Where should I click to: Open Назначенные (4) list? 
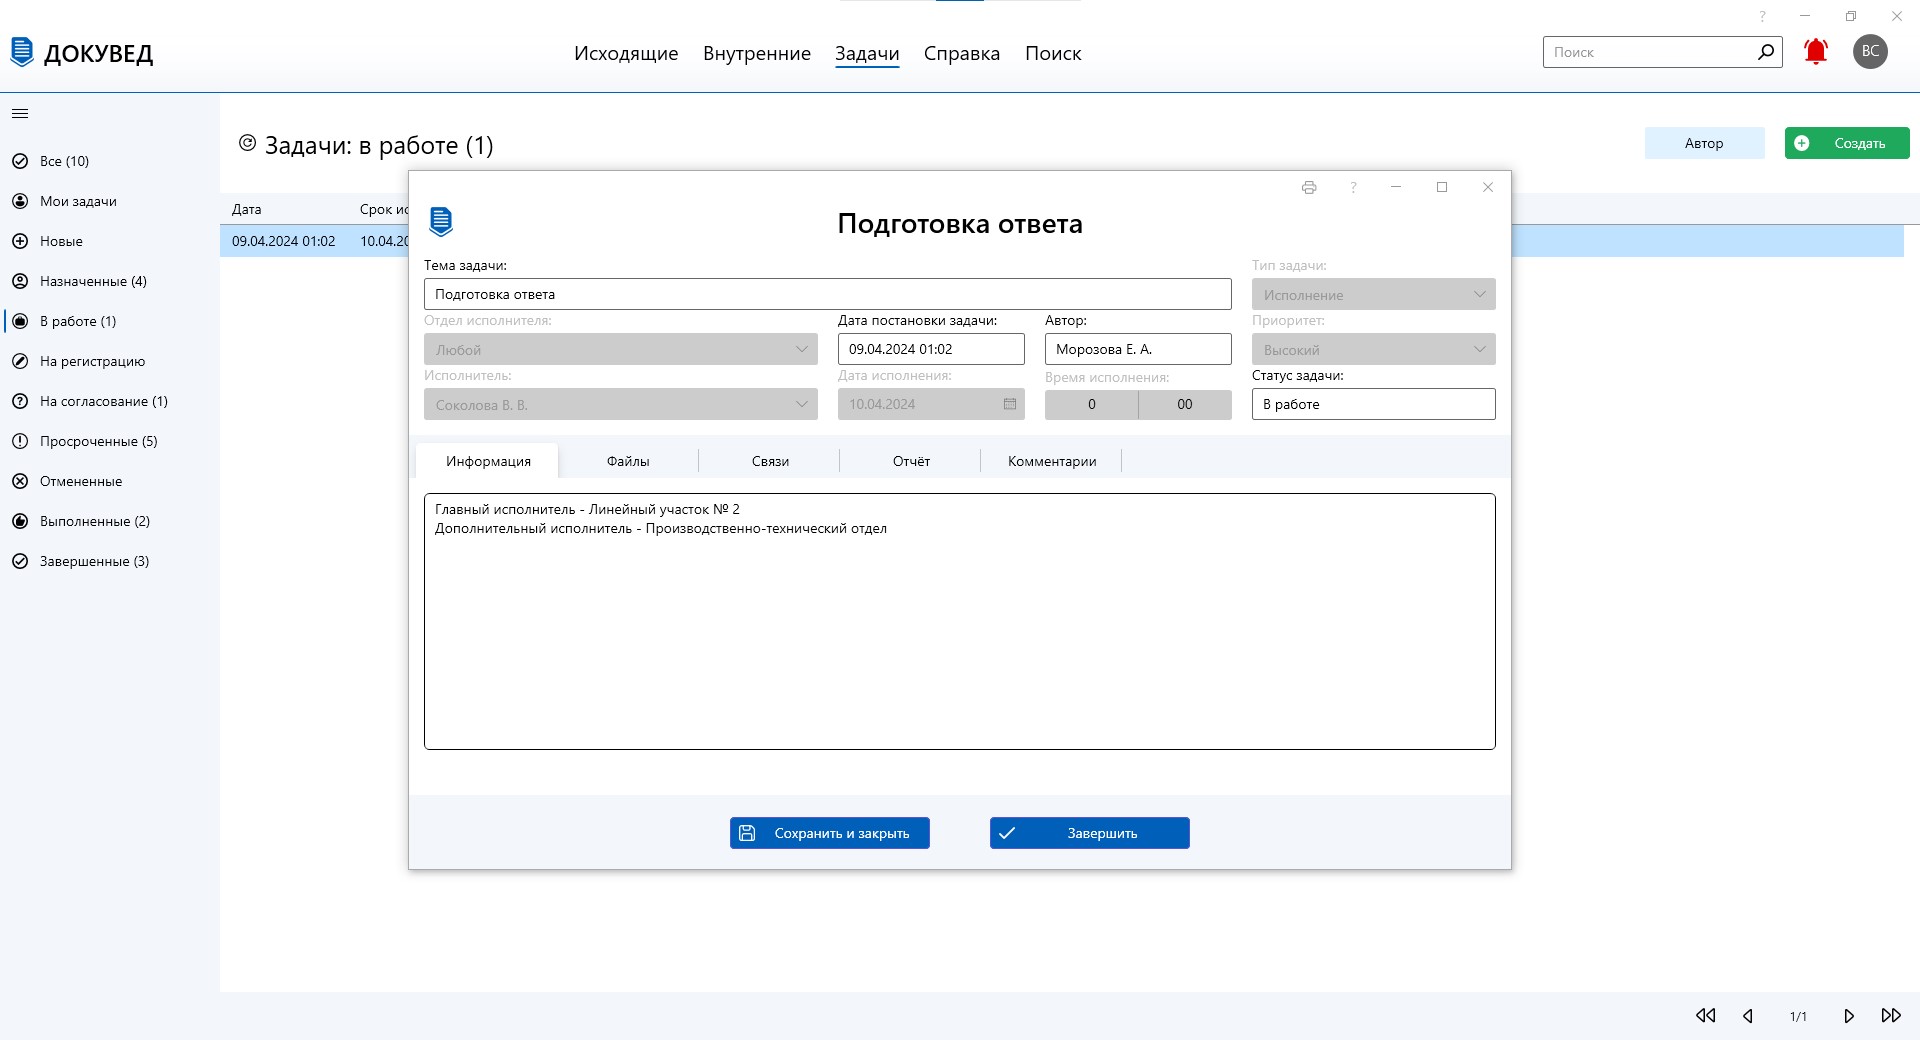click(93, 281)
